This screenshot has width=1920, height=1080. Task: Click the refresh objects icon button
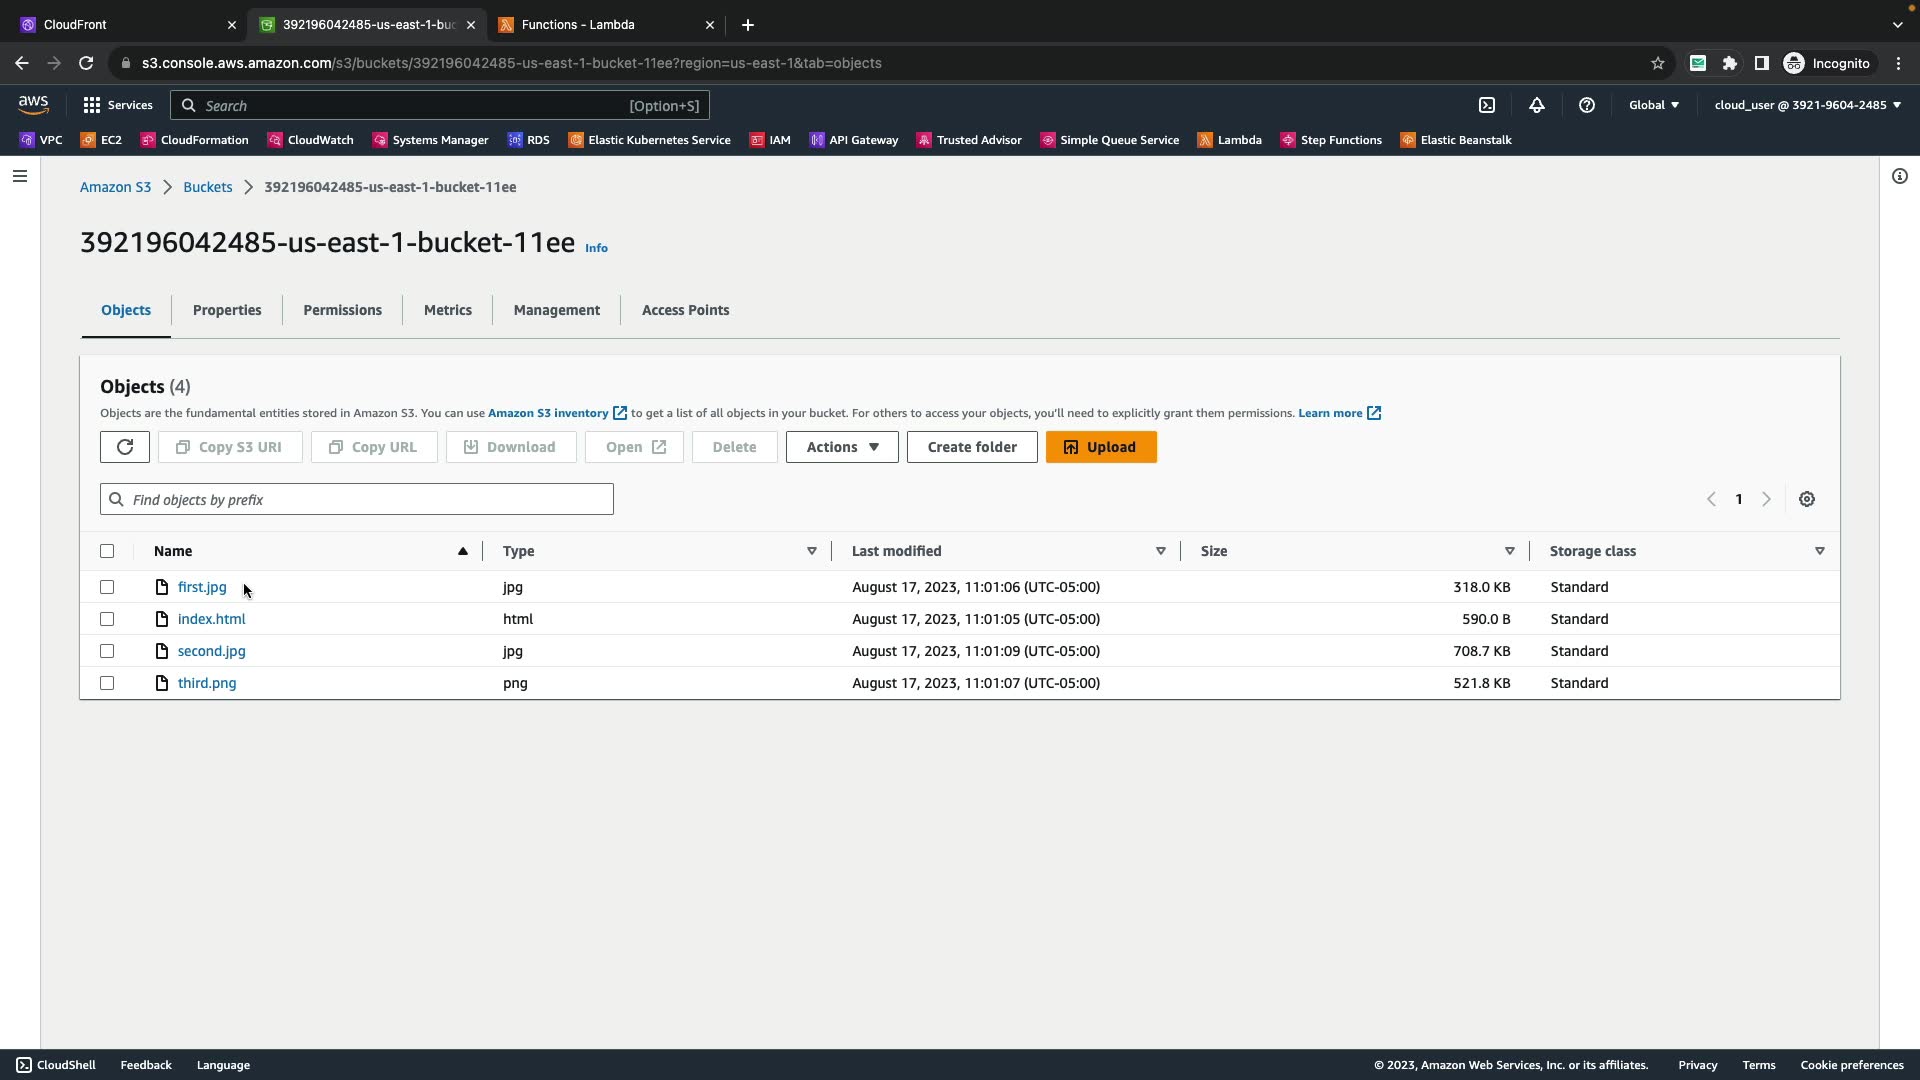(125, 447)
